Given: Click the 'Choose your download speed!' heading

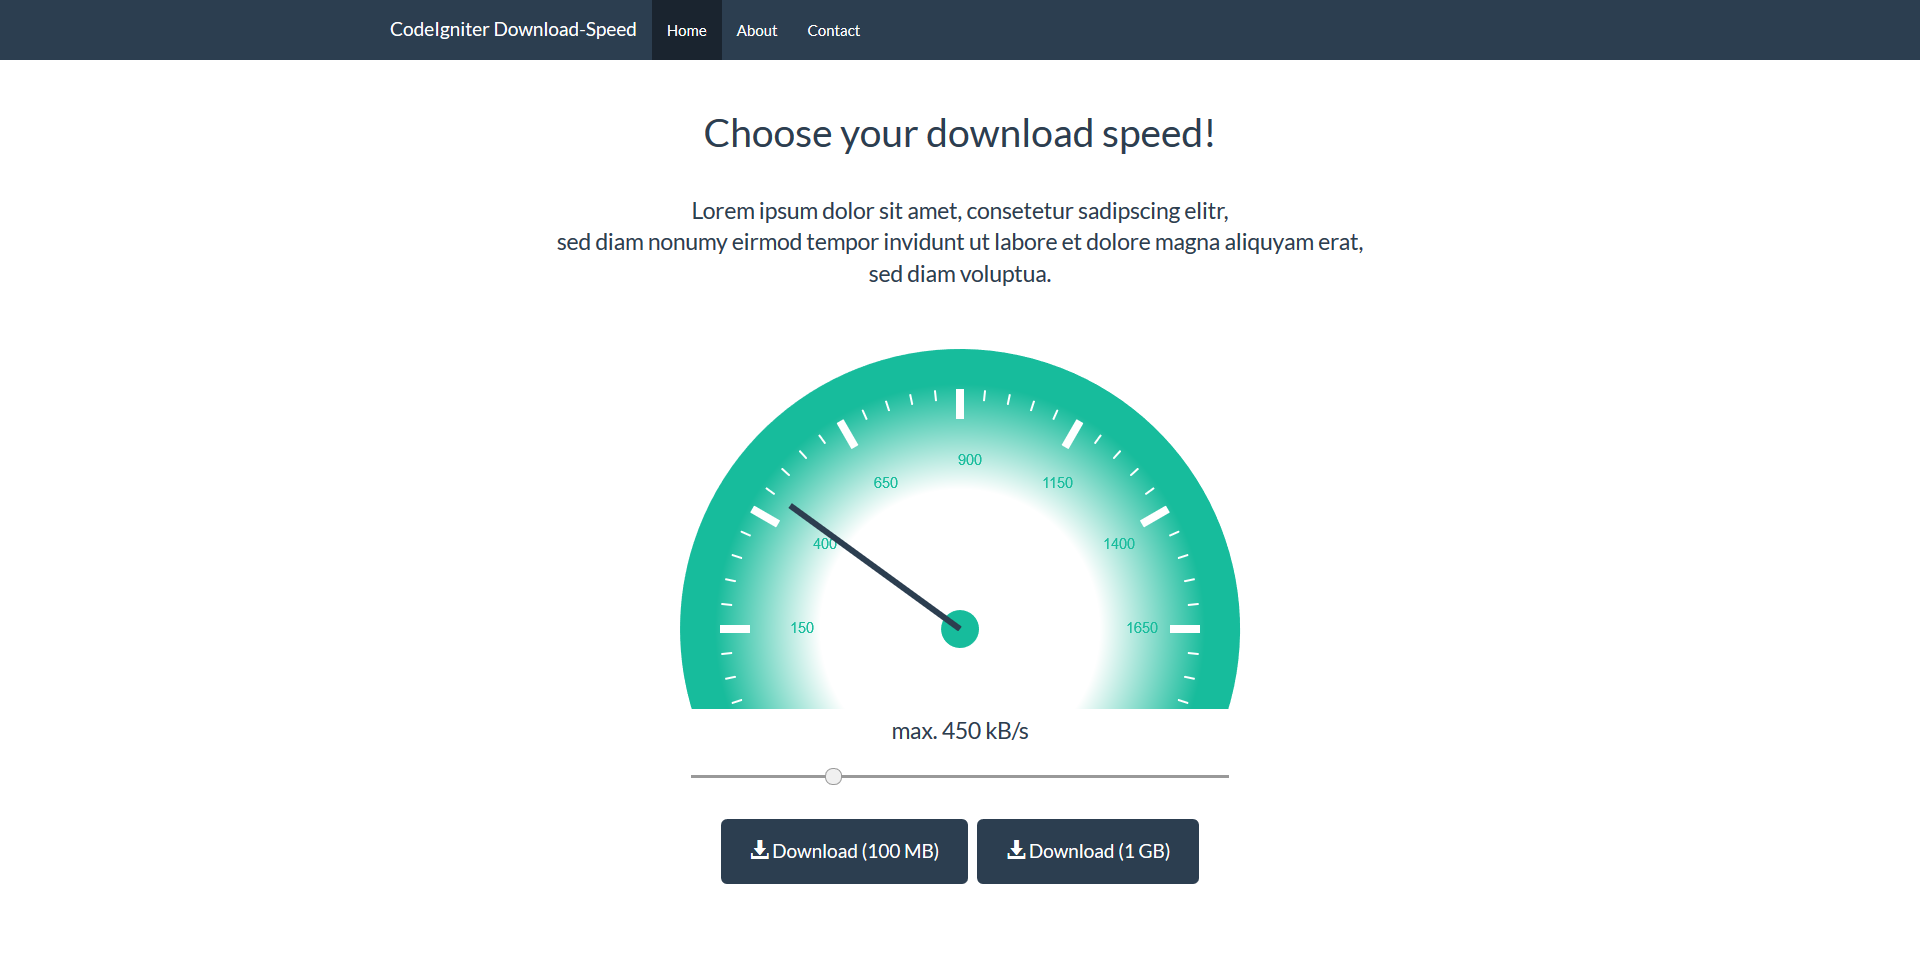Looking at the screenshot, I should (x=960, y=133).
